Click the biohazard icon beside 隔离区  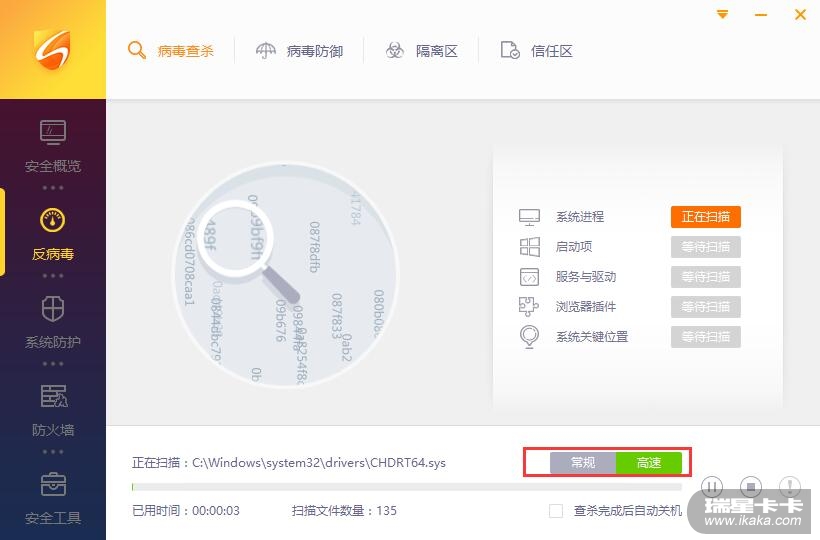395,51
